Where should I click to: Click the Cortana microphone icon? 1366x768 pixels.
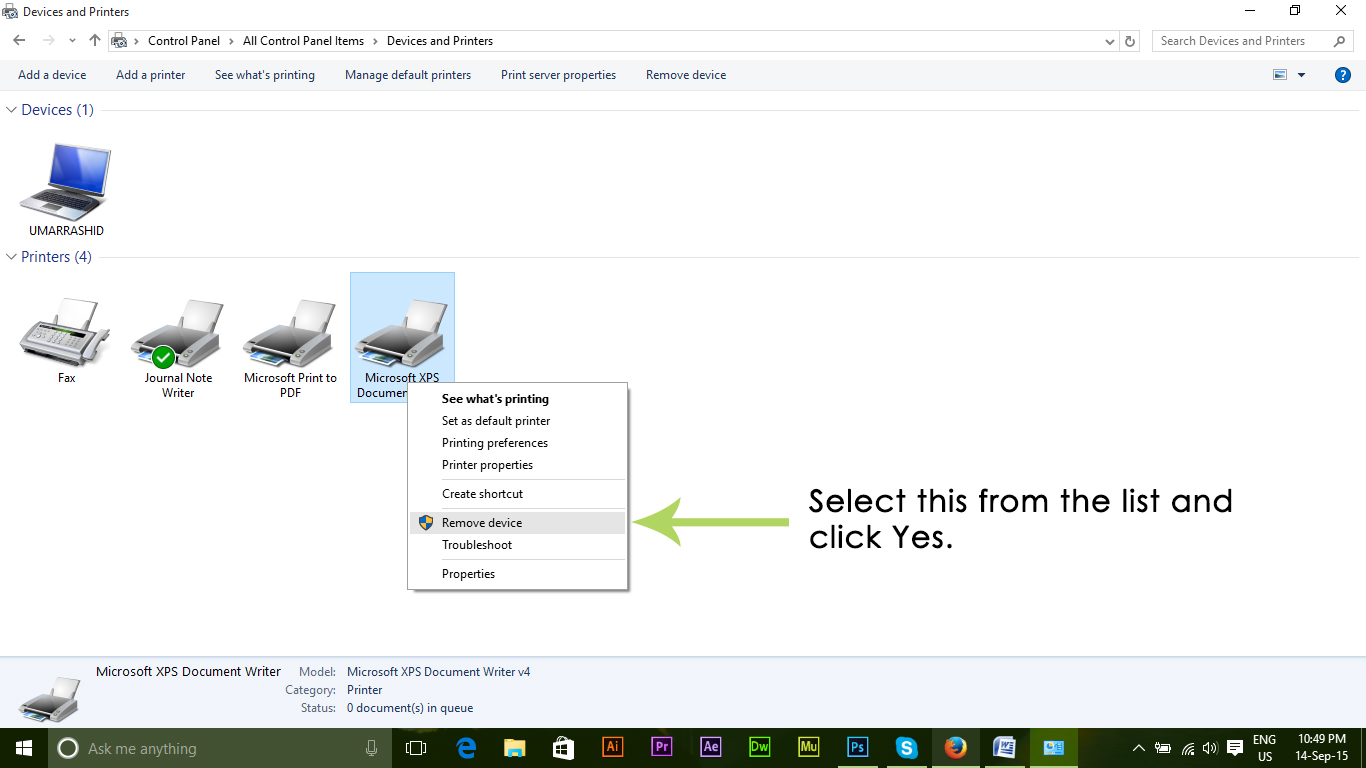pyautogui.click(x=372, y=748)
